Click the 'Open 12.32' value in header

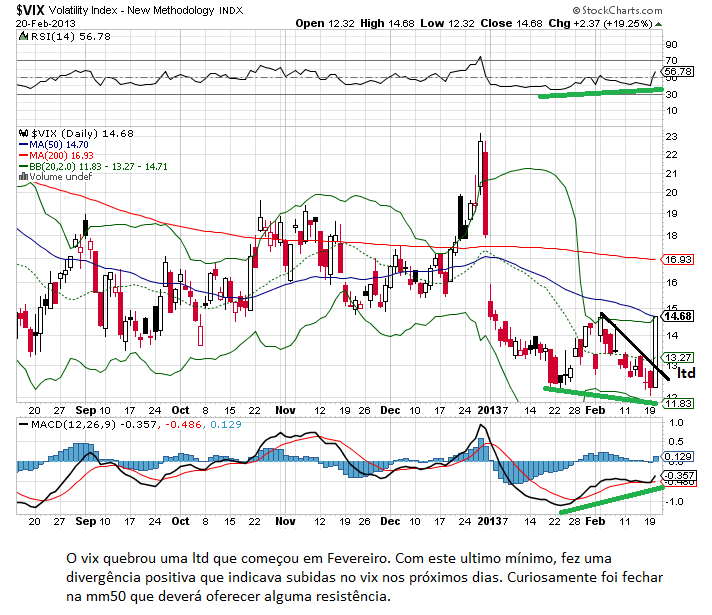pyautogui.click(x=325, y=23)
